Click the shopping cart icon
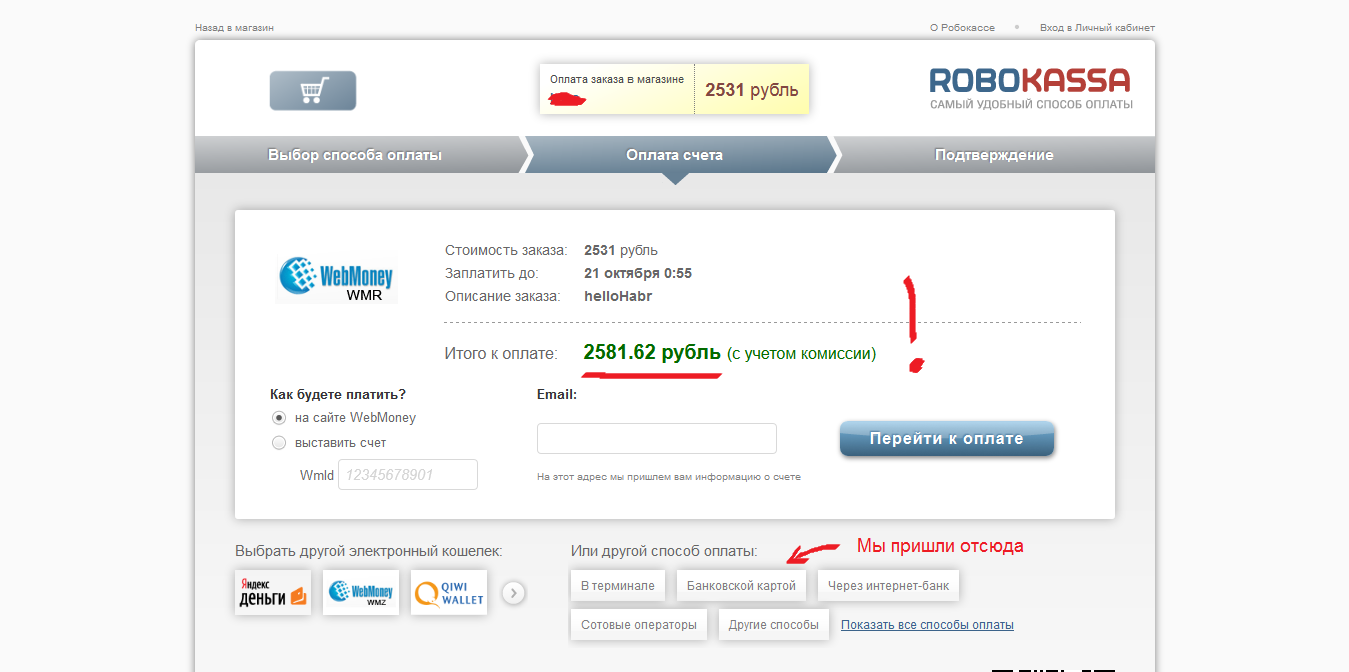Viewport: 1349px width, 672px height. pos(313,91)
